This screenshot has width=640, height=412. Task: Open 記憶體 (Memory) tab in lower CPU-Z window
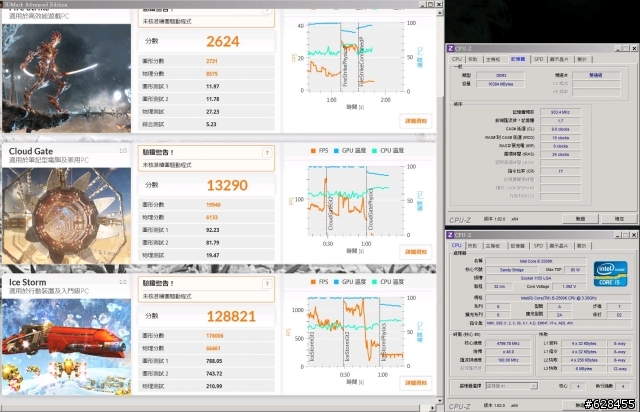click(x=518, y=246)
